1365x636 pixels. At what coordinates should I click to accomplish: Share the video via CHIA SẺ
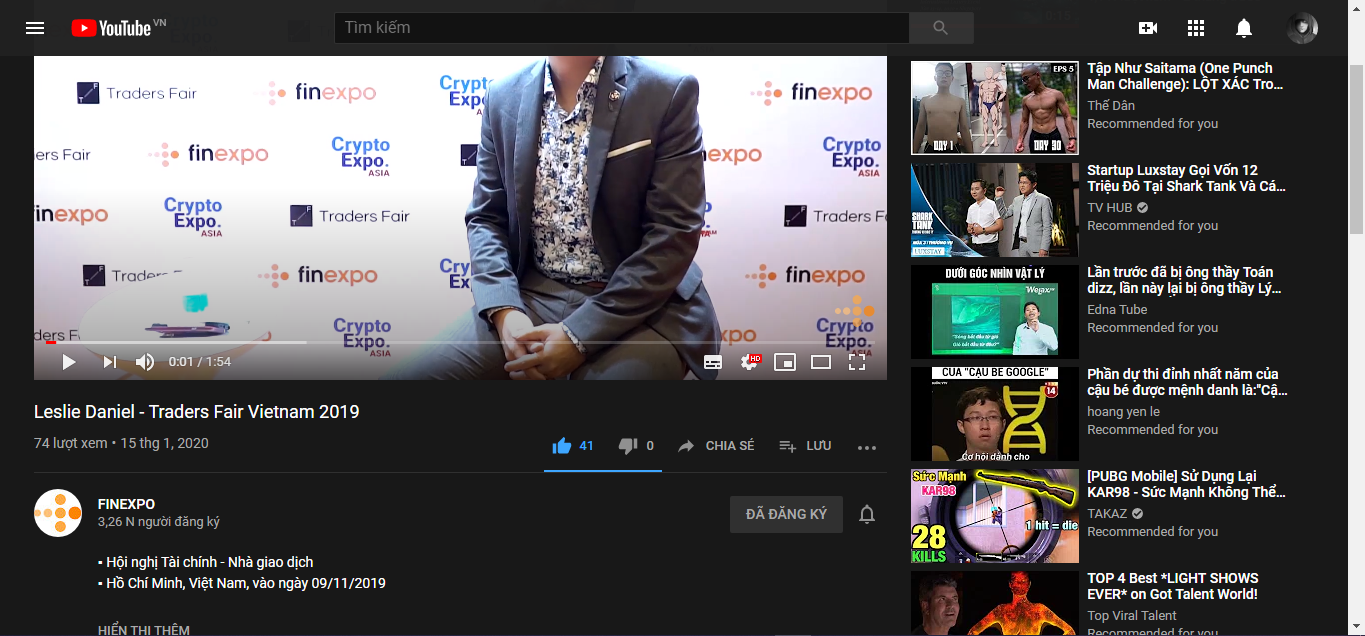pos(716,446)
